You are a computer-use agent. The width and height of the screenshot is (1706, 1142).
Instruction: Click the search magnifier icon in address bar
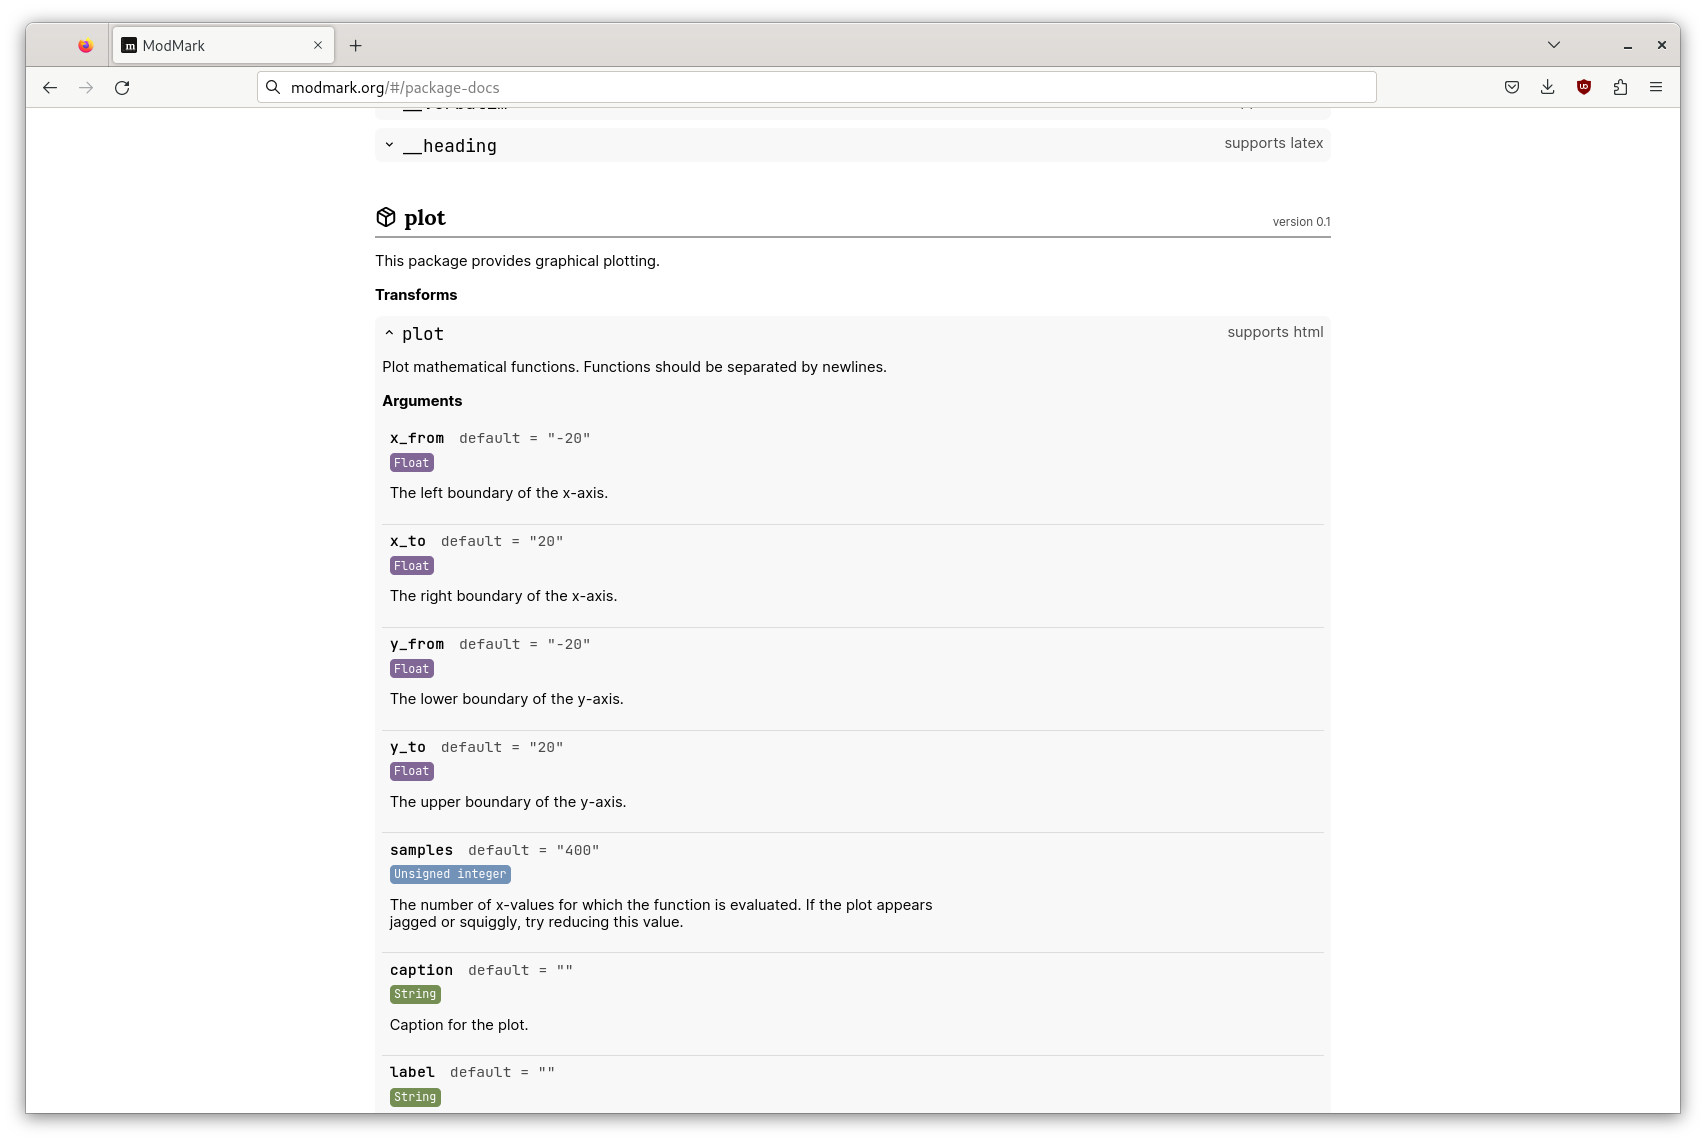tap(273, 87)
